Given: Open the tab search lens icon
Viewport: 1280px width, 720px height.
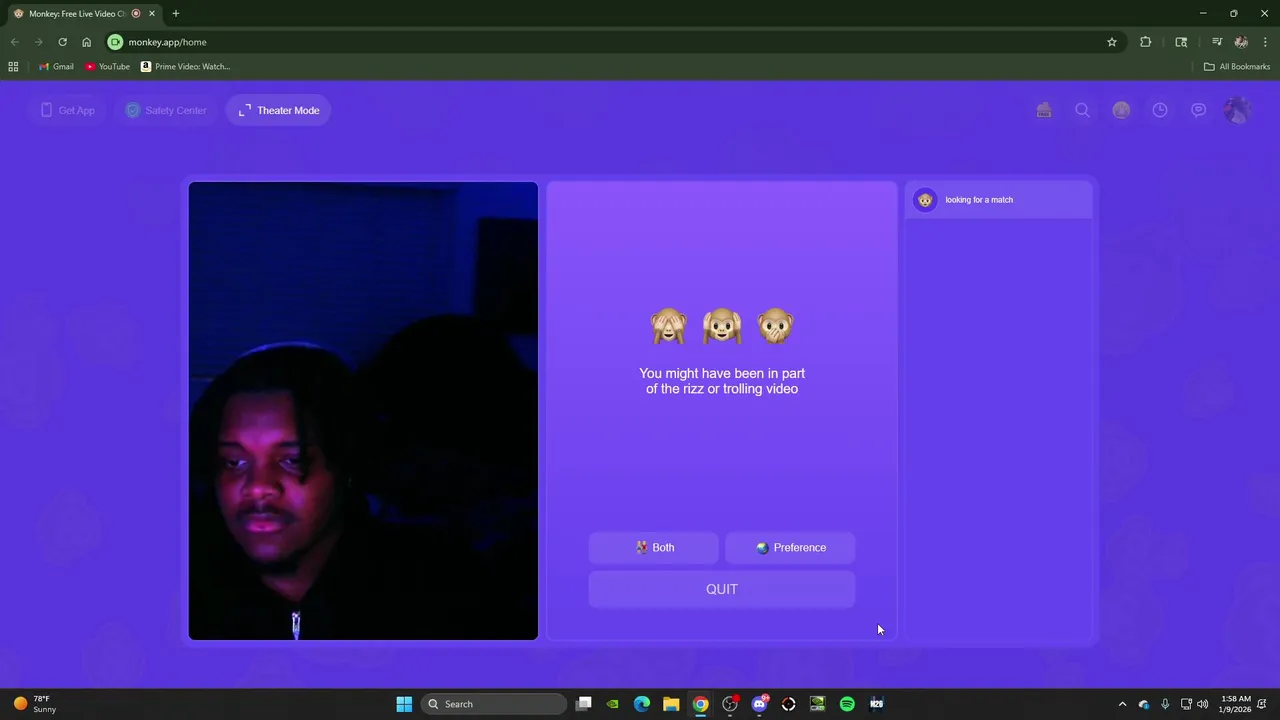Looking at the screenshot, I should point(1181,42).
